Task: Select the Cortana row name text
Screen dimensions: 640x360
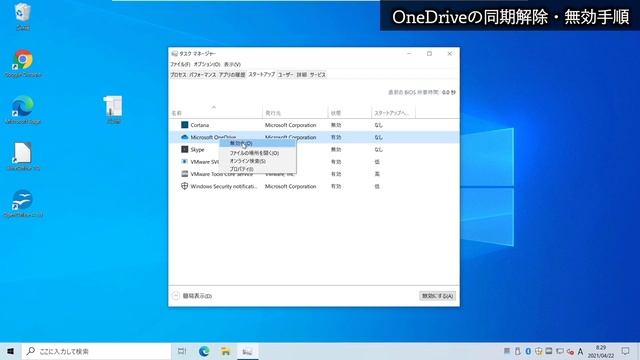Action: pyautogui.click(x=200, y=125)
